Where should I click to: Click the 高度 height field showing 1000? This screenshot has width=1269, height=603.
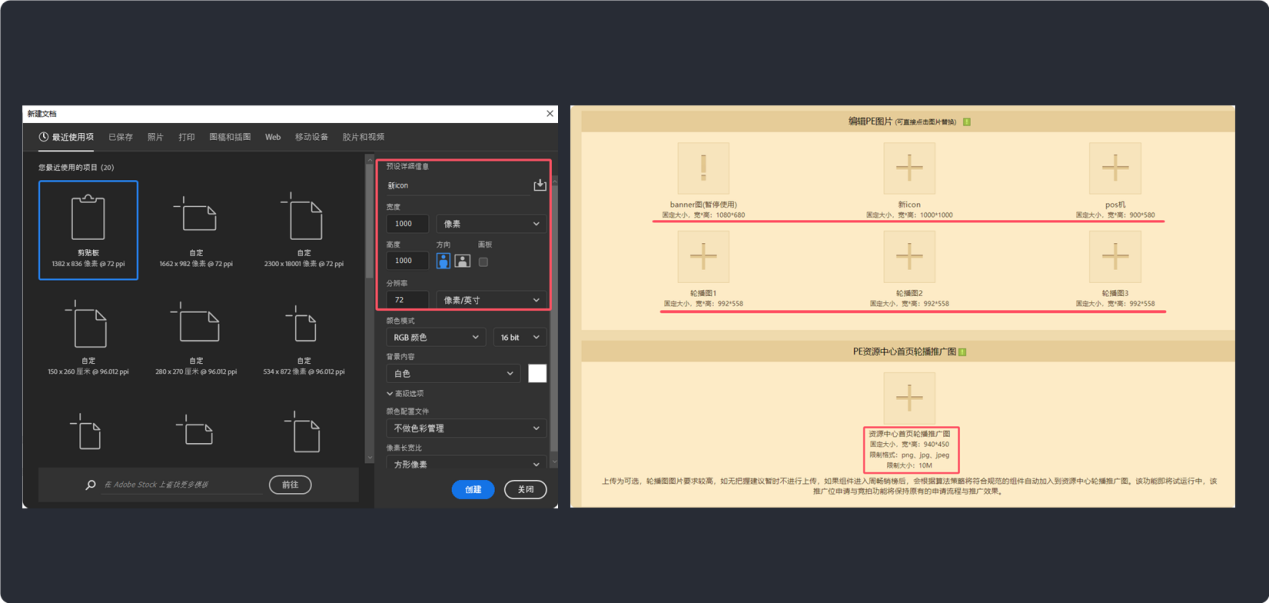tap(408, 261)
